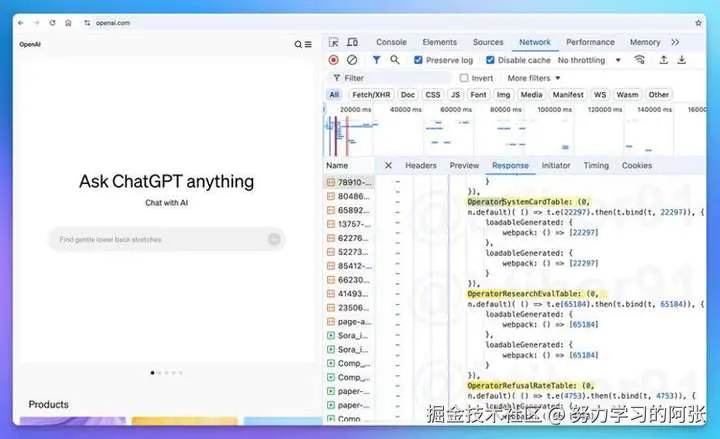Click the Name column header
The width and height of the screenshot is (720, 439).
point(337,165)
